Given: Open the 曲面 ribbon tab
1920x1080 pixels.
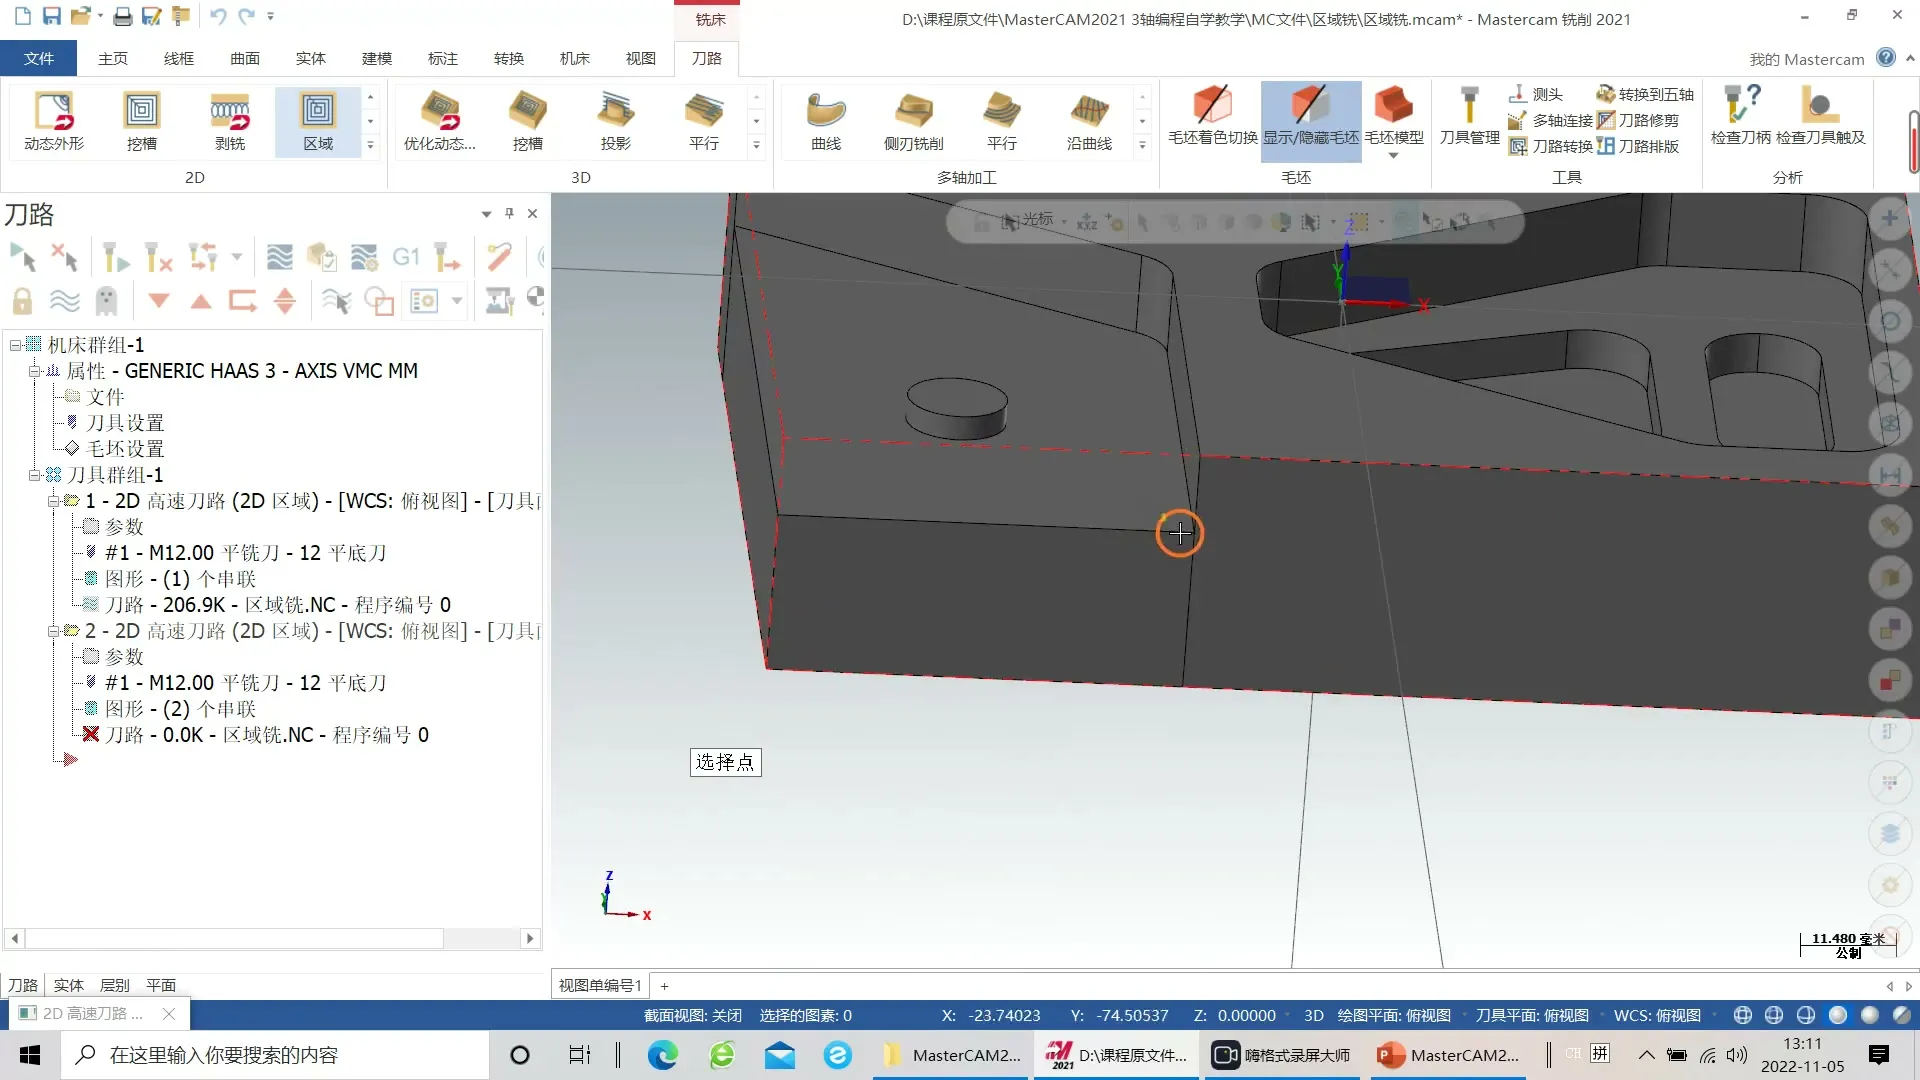Looking at the screenshot, I should pyautogui.click(x=244, y=58).
